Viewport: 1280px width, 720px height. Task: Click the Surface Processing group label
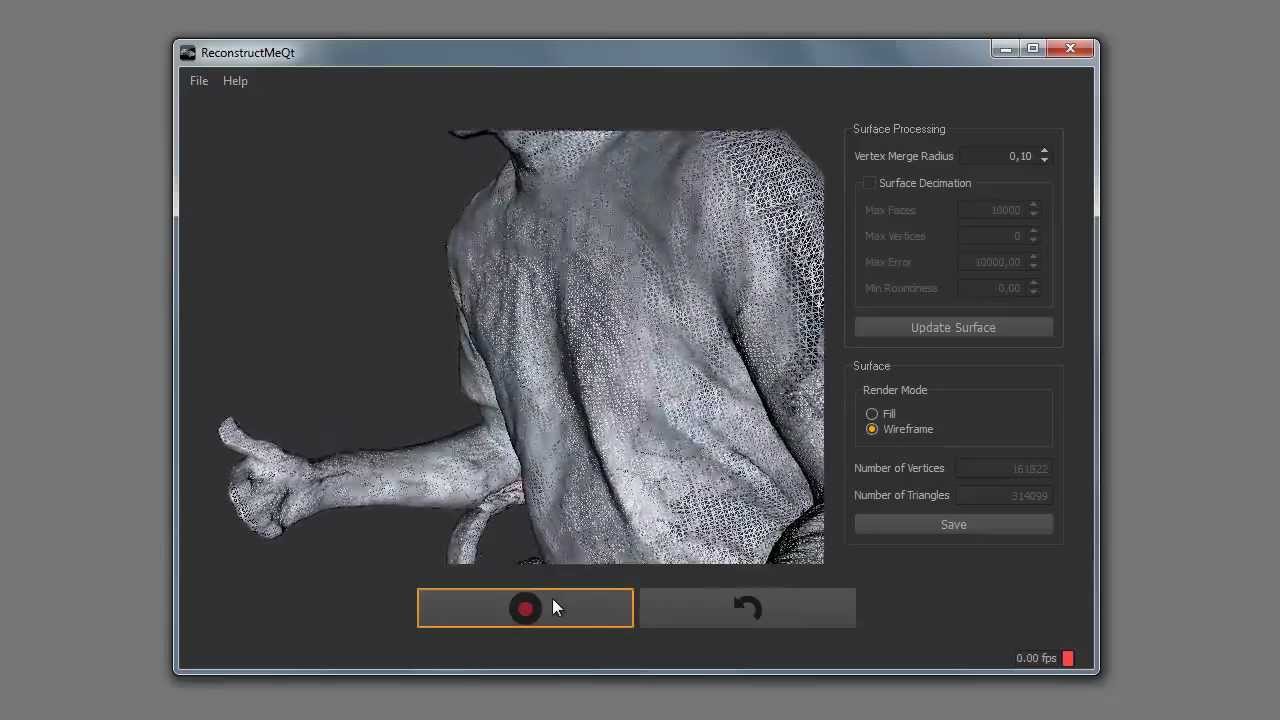899,129
